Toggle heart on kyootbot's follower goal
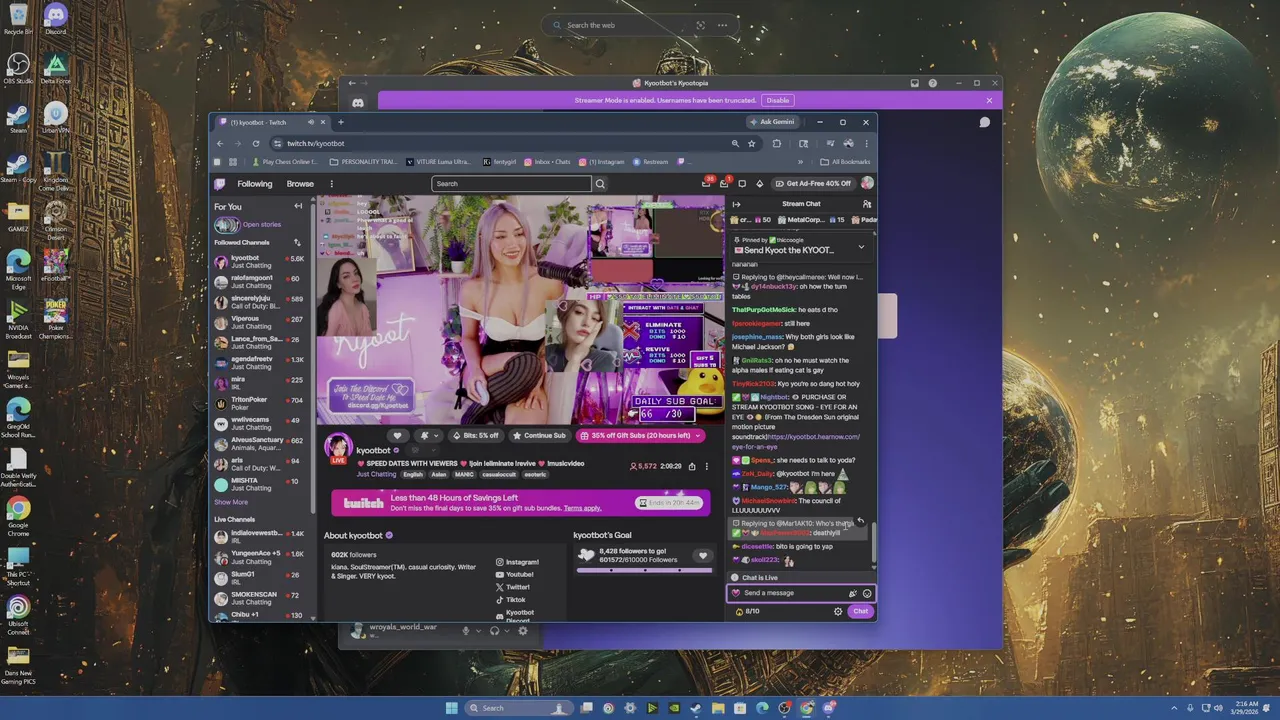Screen dimensions: 1280x720 702,556
